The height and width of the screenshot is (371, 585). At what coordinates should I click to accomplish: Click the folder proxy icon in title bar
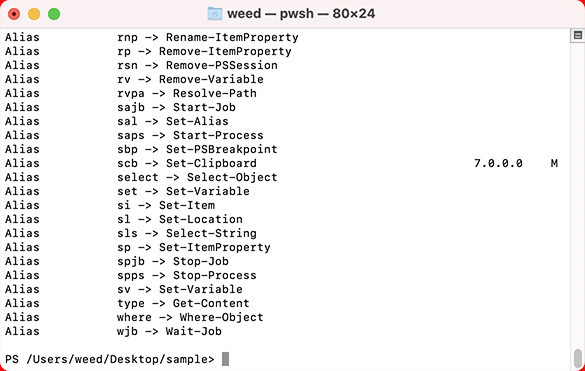click(x=215, y=14)
